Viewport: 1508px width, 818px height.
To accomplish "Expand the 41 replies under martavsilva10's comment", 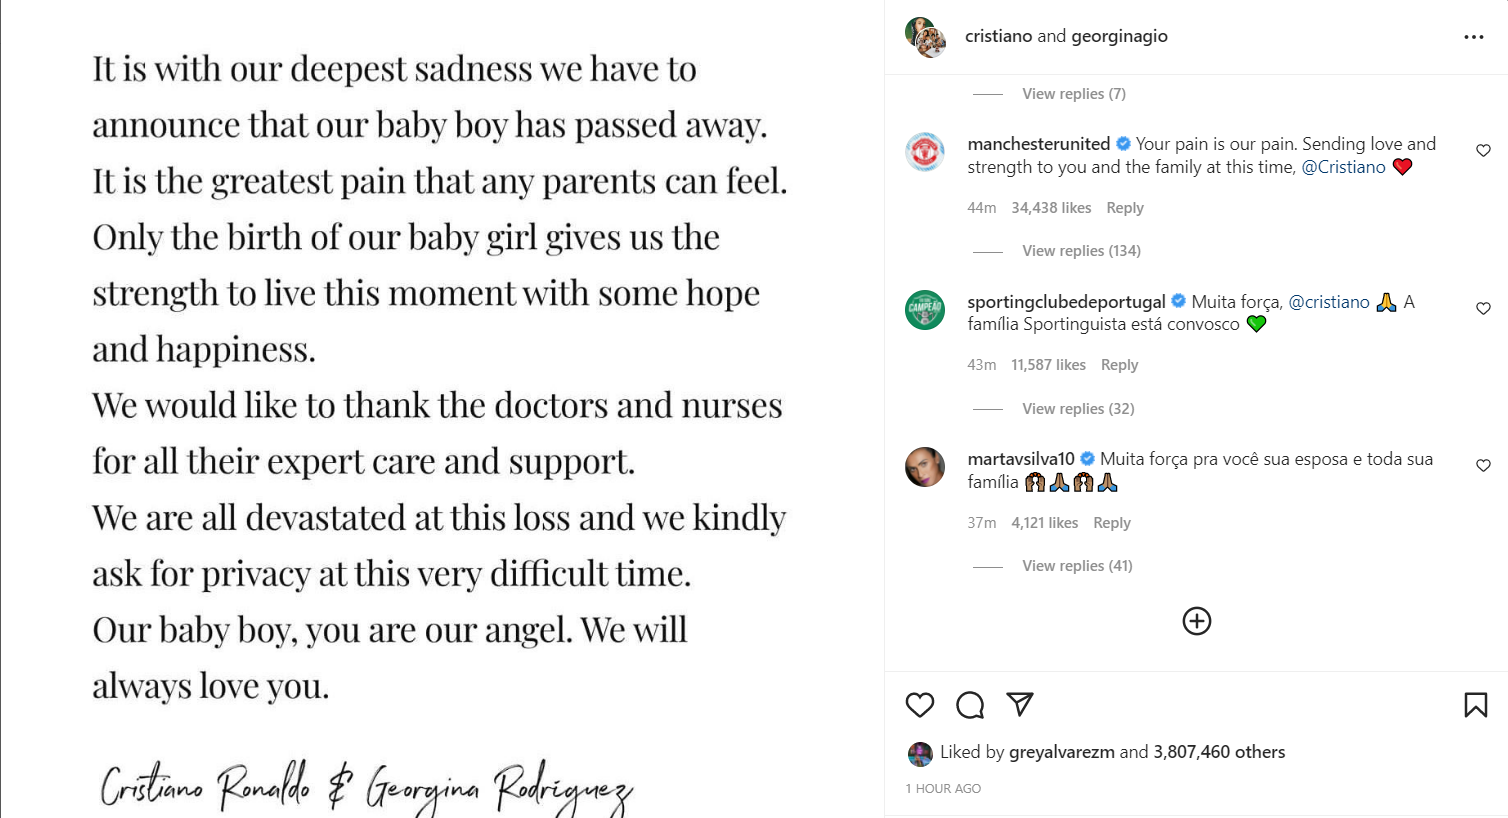I will pyautogui.click(x=1076, y=566).
